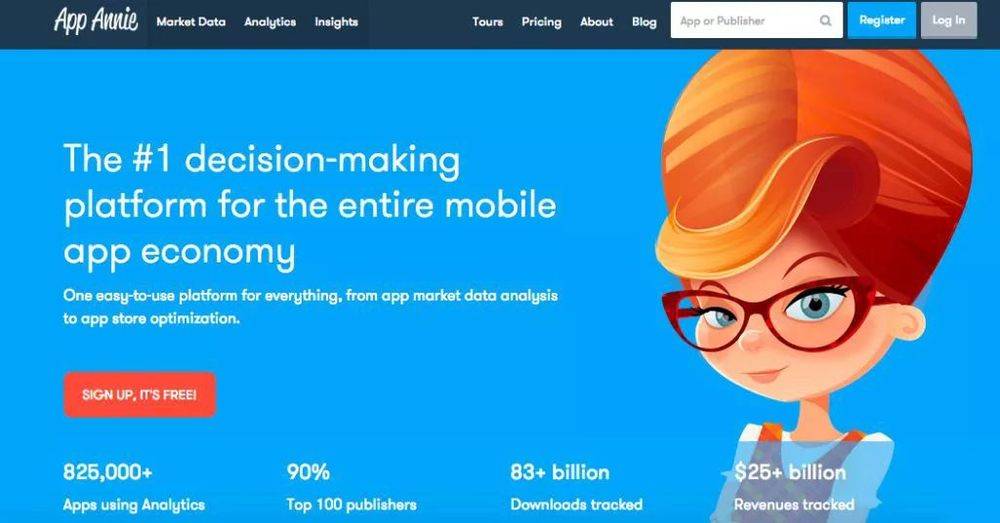The height and width of the screenshot is (523, 1000).
Task: Click the subtitle about app store optimization
Action: tap(311, 307)
